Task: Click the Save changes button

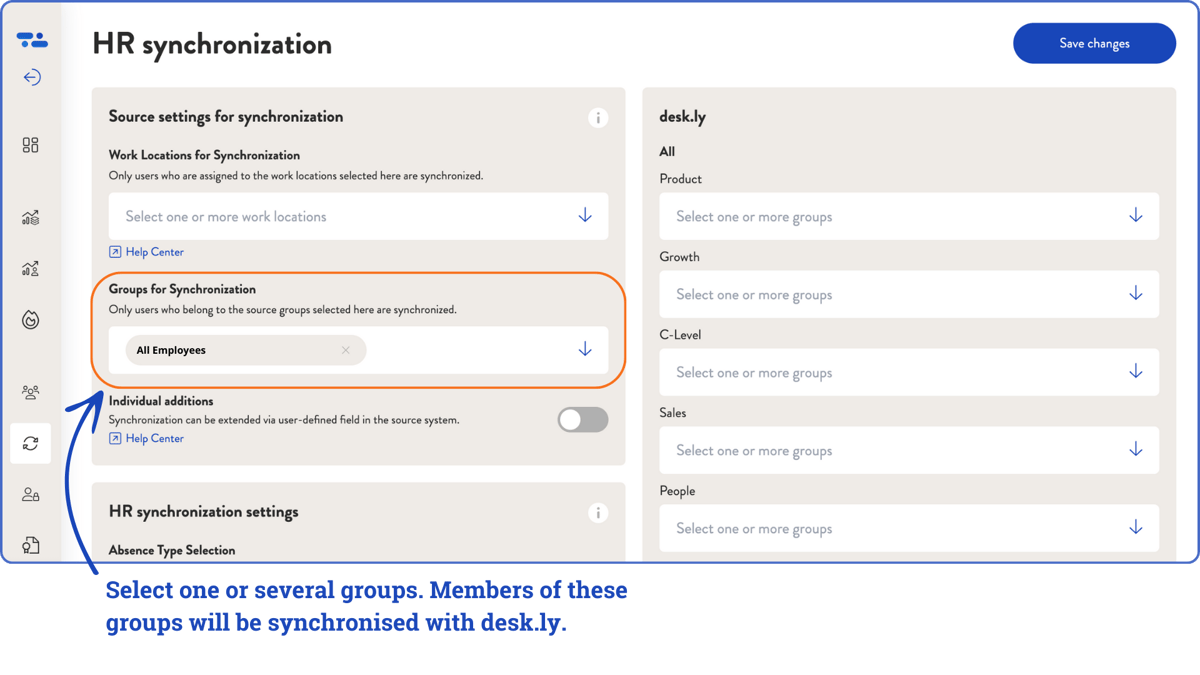Action: point(1094,43)
